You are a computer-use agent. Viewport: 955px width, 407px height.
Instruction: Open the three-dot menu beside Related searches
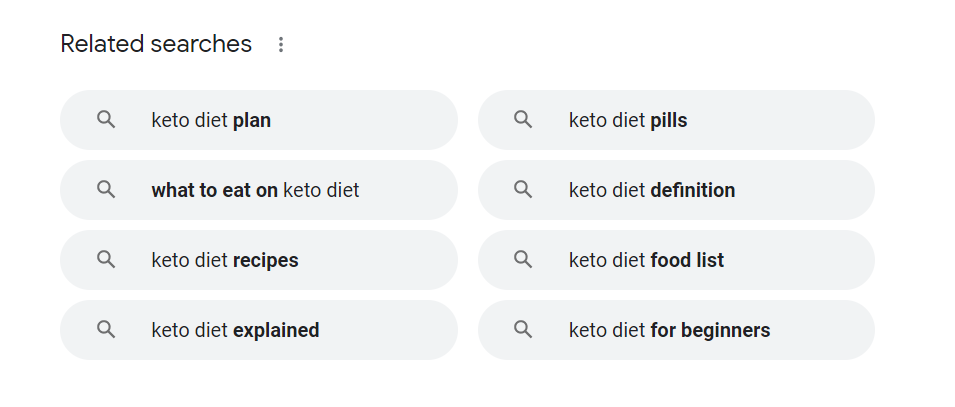(281, 44)
